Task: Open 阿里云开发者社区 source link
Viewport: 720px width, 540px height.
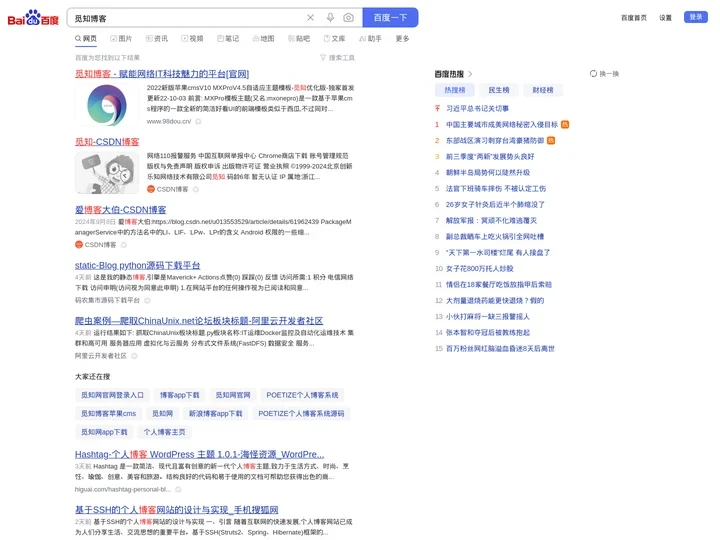Action: tap(101, 356)
